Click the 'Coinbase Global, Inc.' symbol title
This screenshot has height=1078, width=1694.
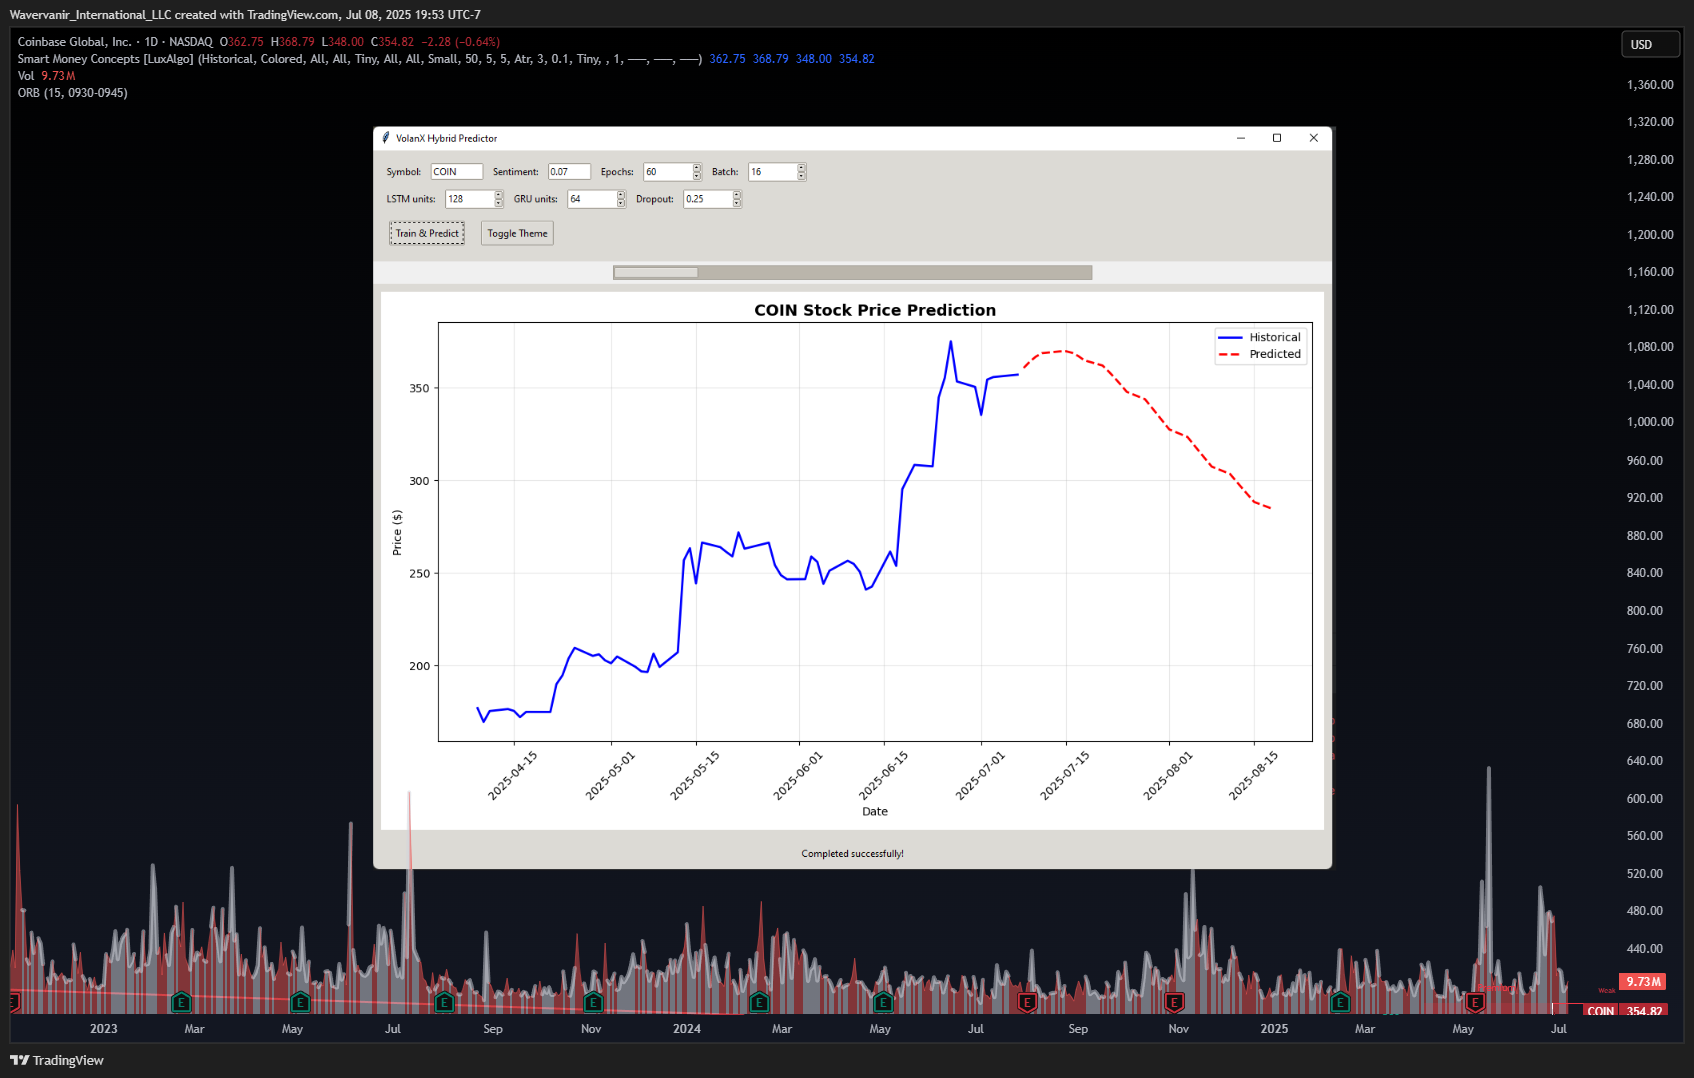(74, 42)
